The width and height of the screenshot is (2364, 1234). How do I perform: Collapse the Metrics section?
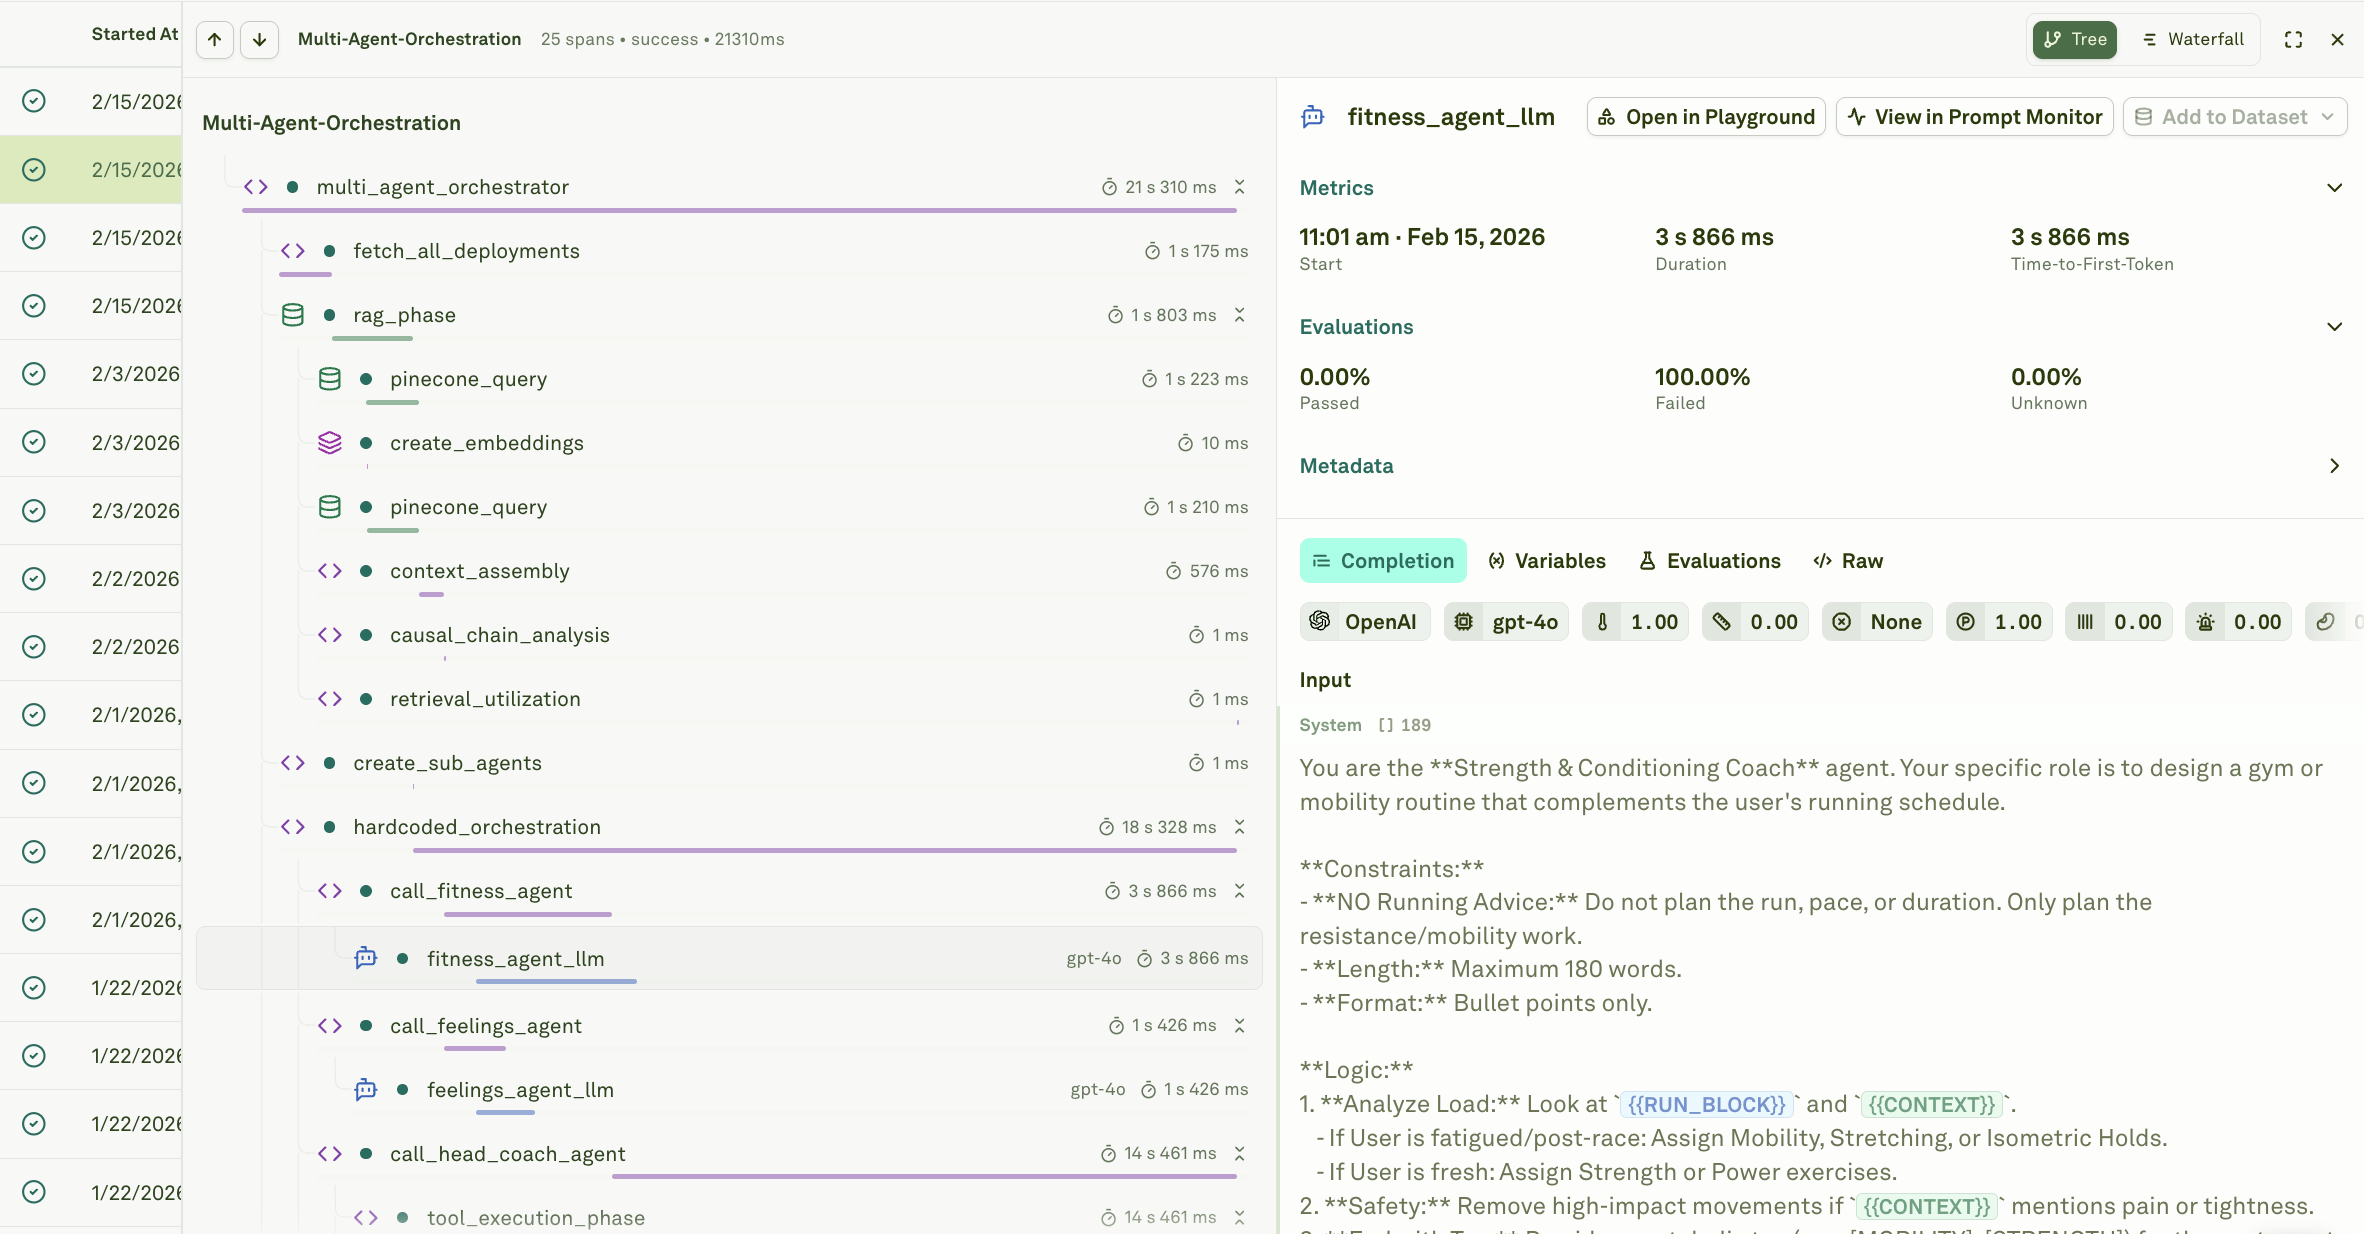pyautogui.click(x=2335, y=188)
